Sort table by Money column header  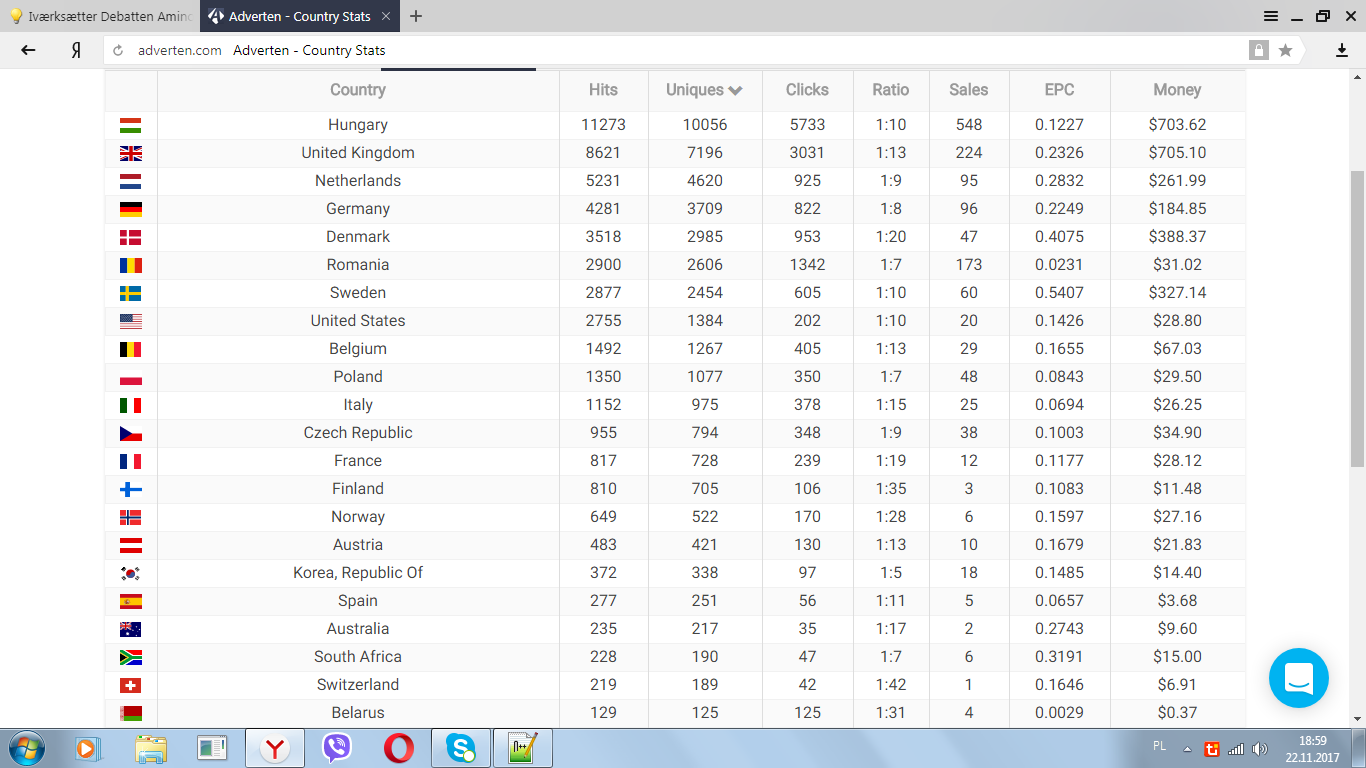1176,90
